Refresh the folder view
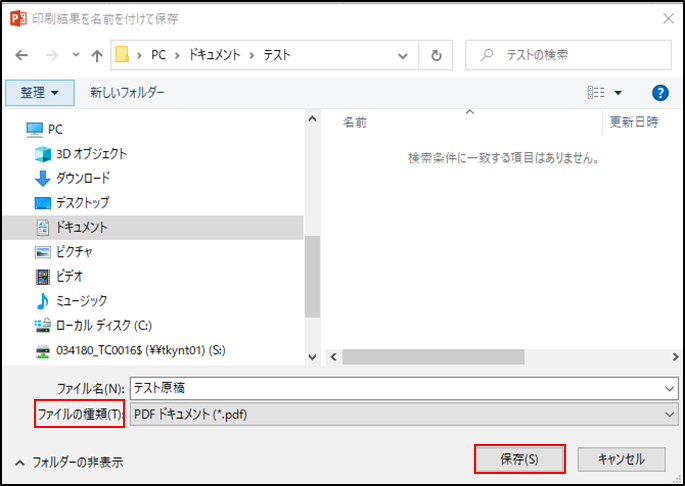The height and width of the screenshot is (486, 685). click(x=436, y=56)
